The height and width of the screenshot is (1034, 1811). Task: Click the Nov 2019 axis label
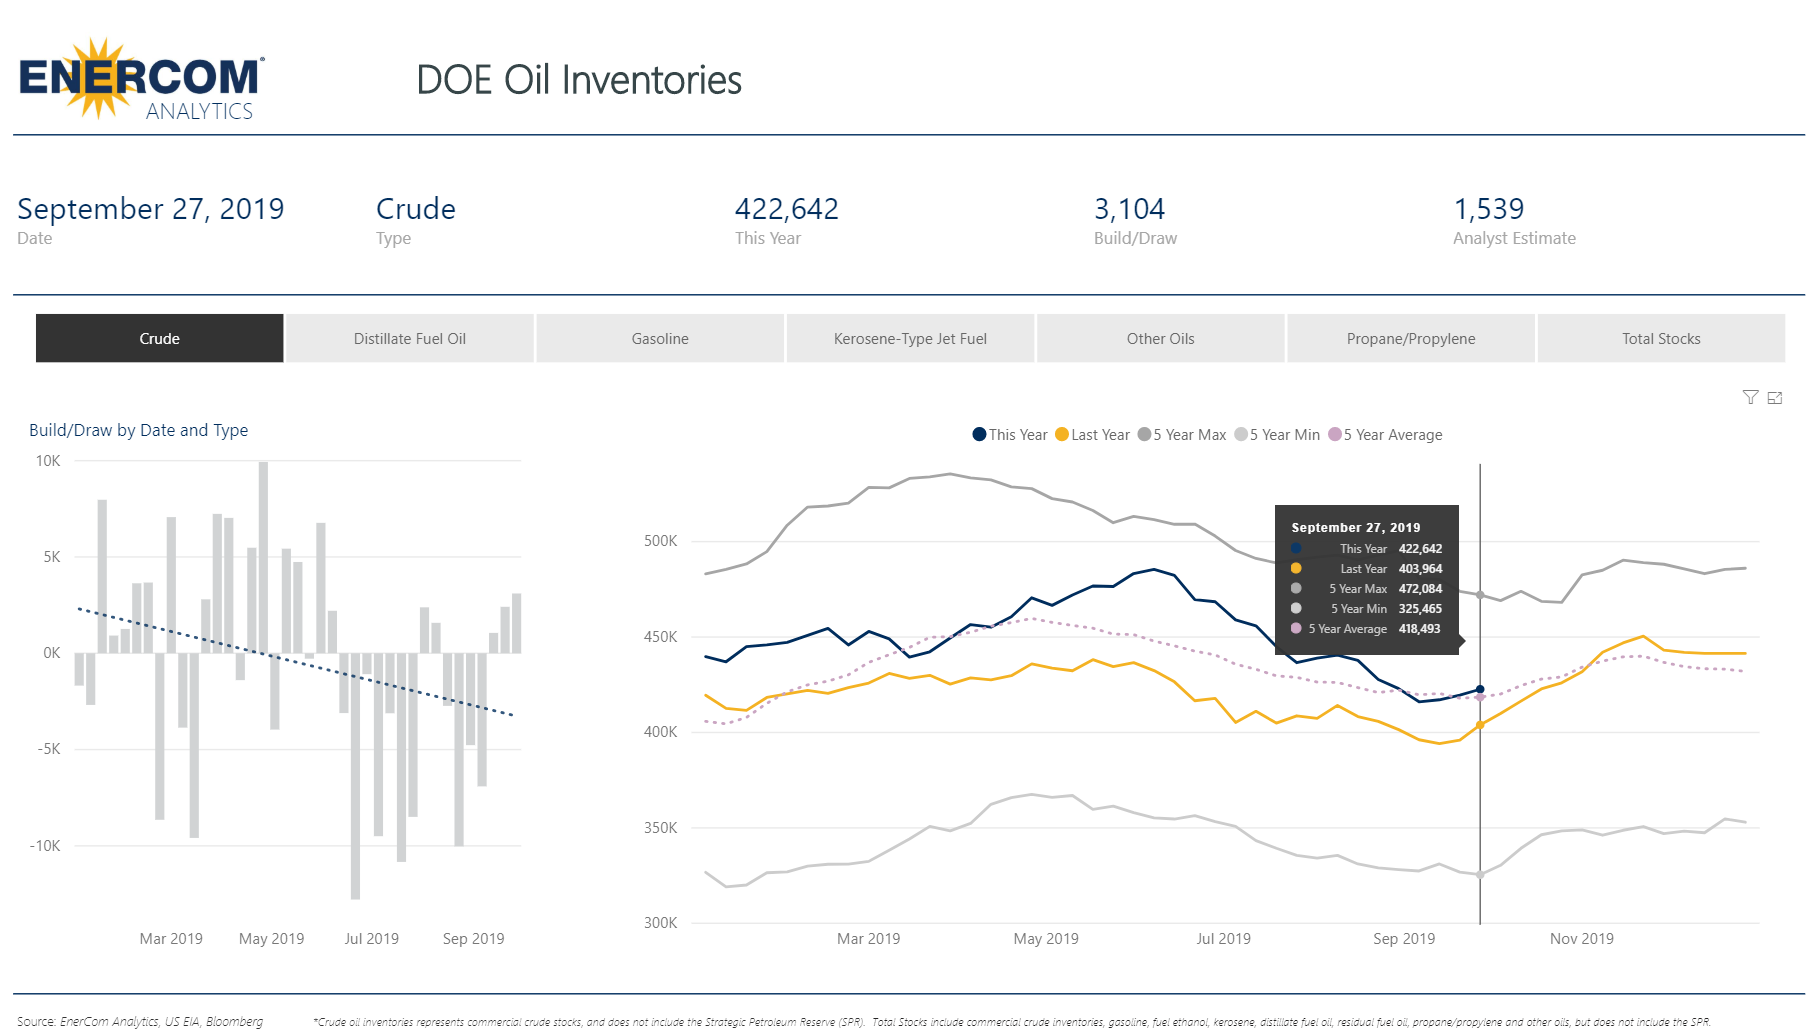click(1581, 939)
